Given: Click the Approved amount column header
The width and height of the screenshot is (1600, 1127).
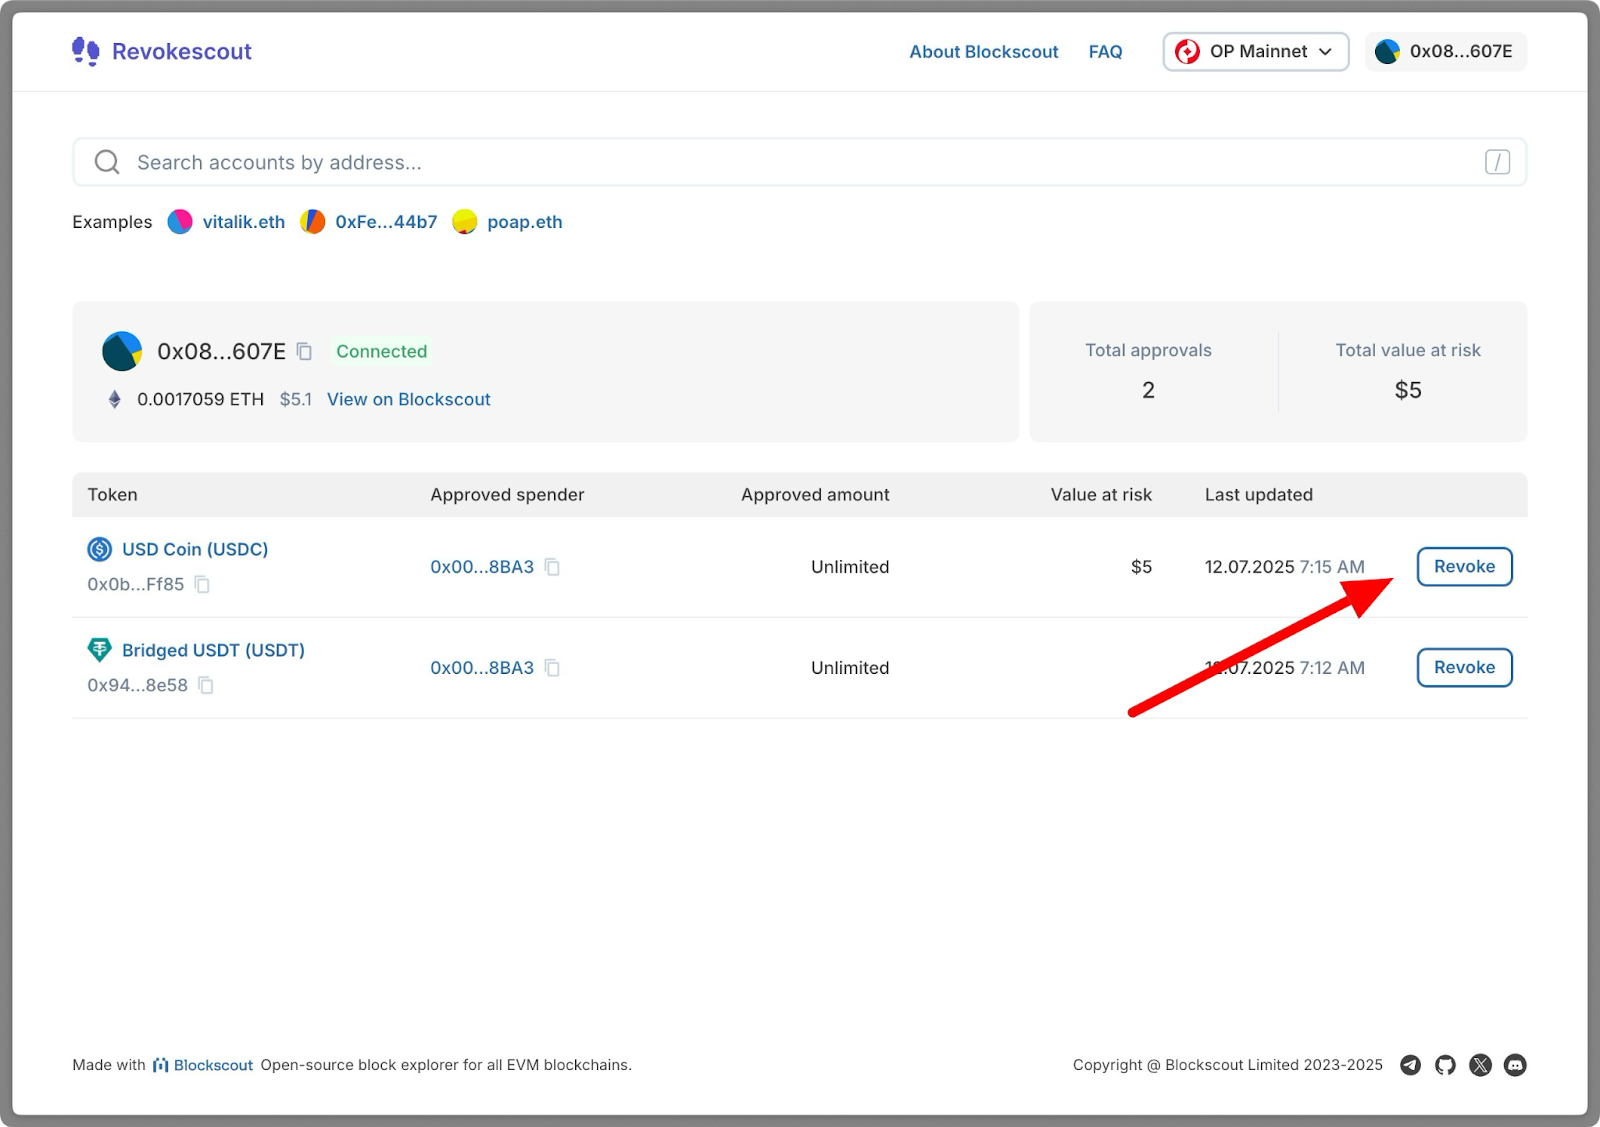Looking at the screenshot, I should pos(815,494).
